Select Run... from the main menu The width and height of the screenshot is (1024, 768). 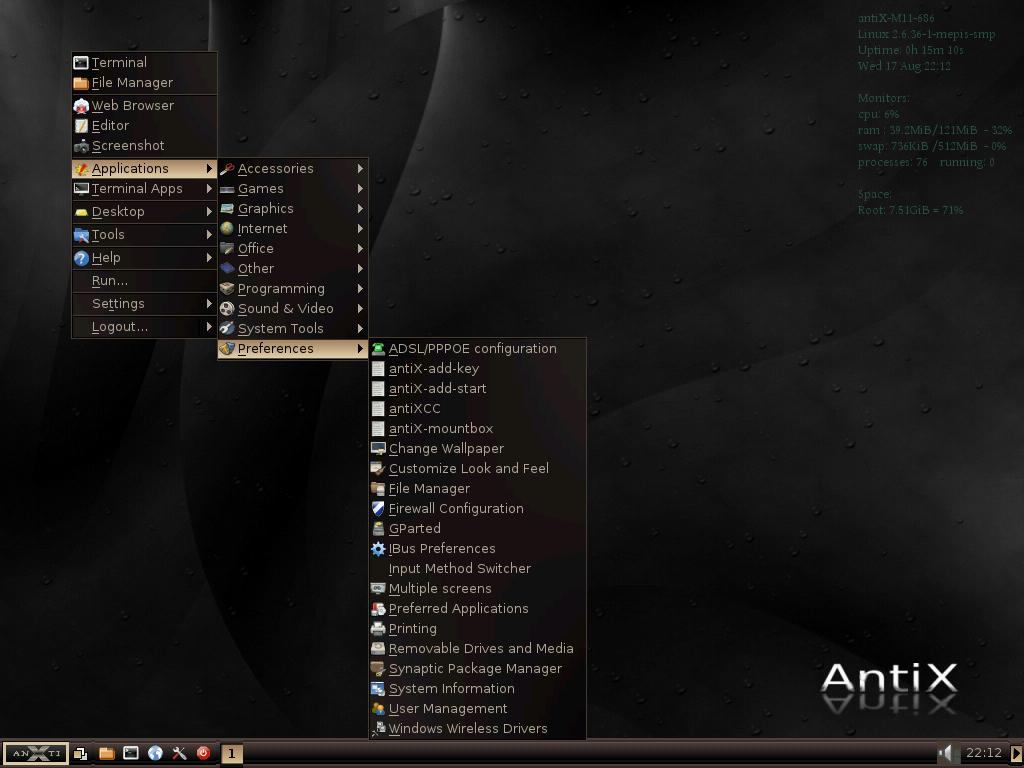pyautogui.click(x=144, y=281)
